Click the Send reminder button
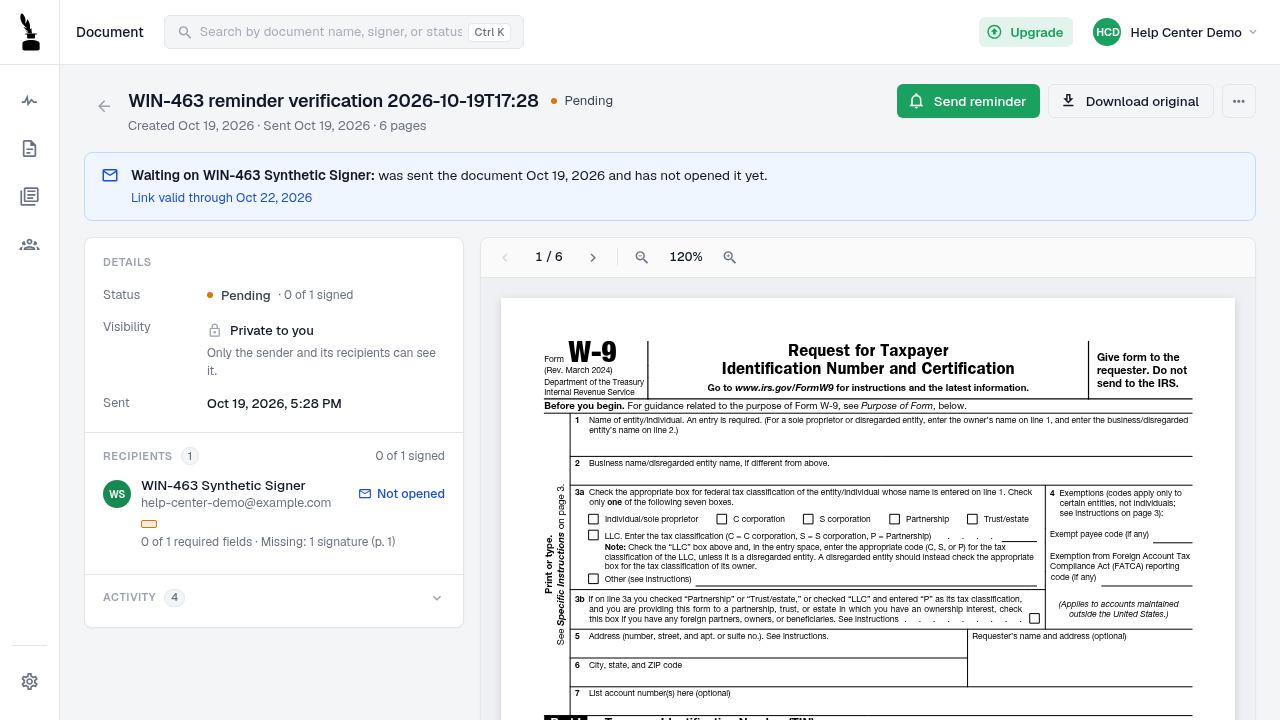 click(x=968, y=101)
